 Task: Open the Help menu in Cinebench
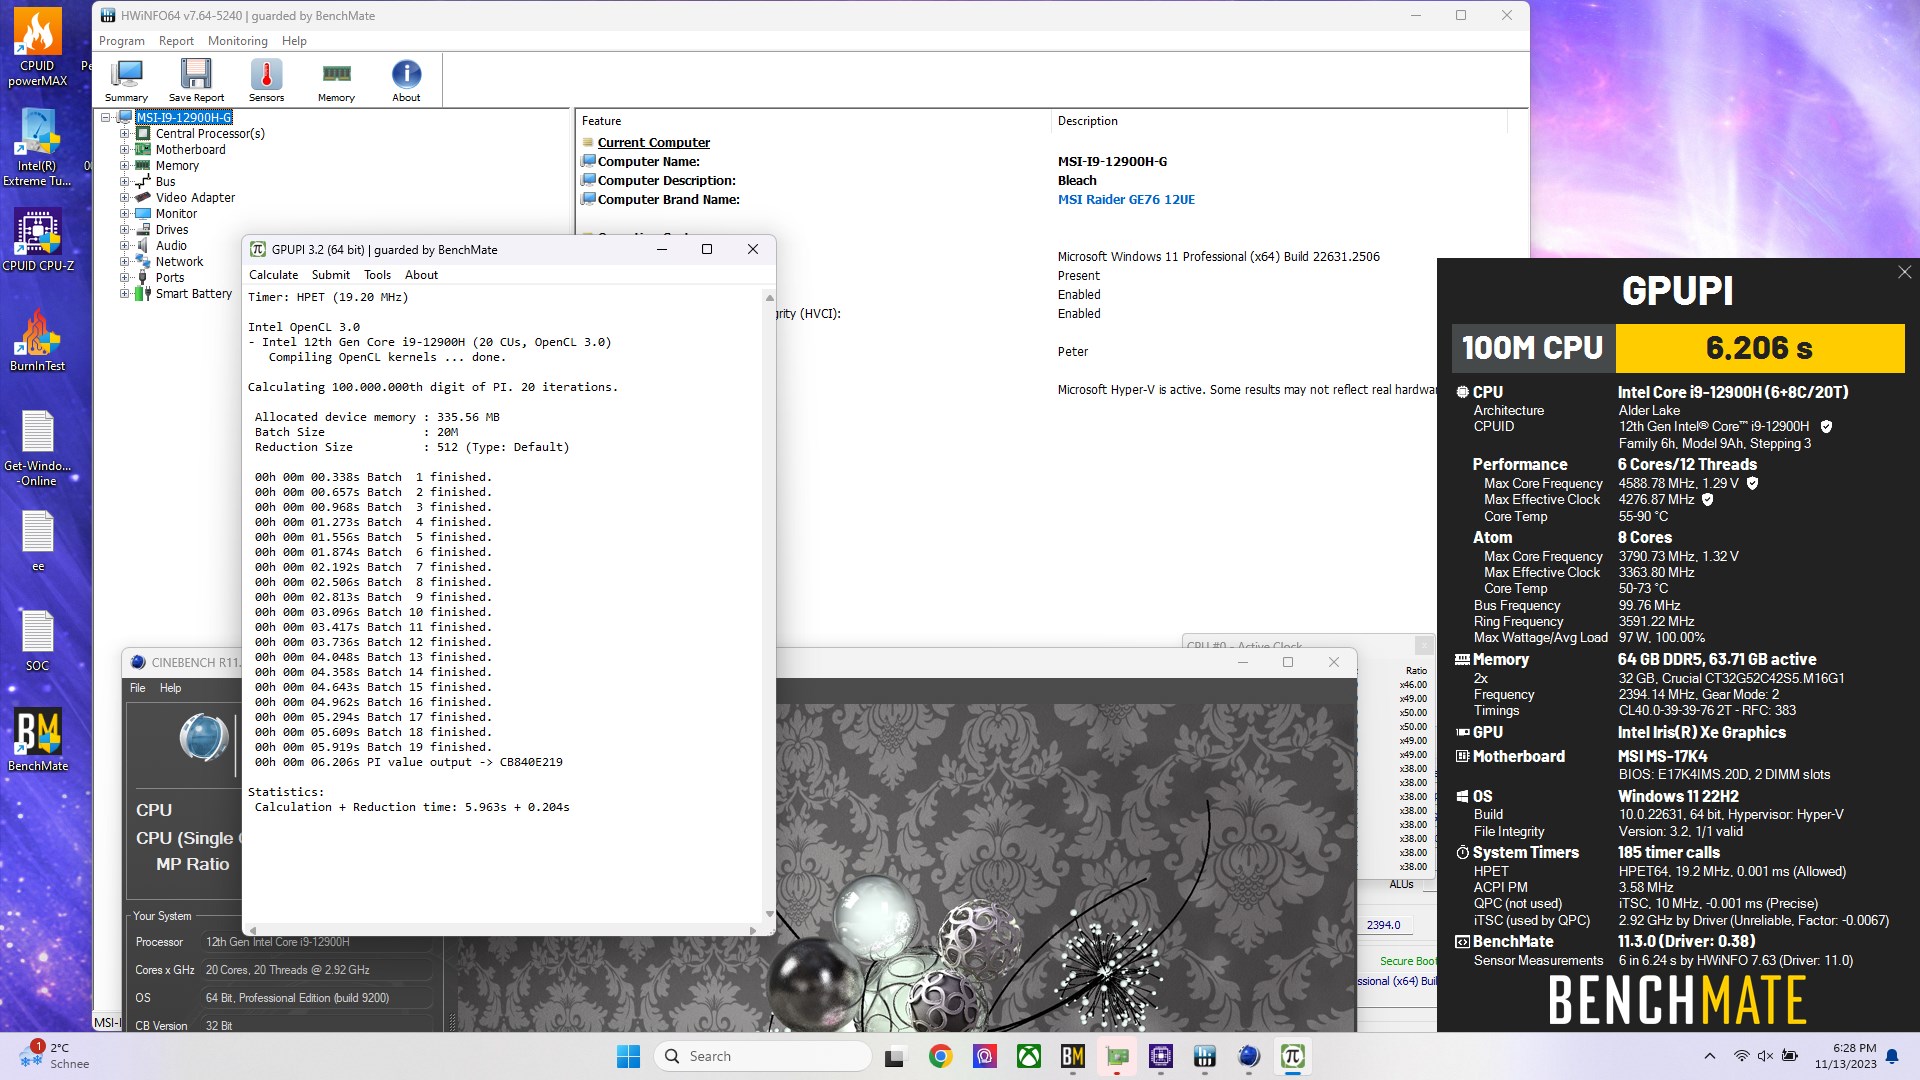coord(171,688)
